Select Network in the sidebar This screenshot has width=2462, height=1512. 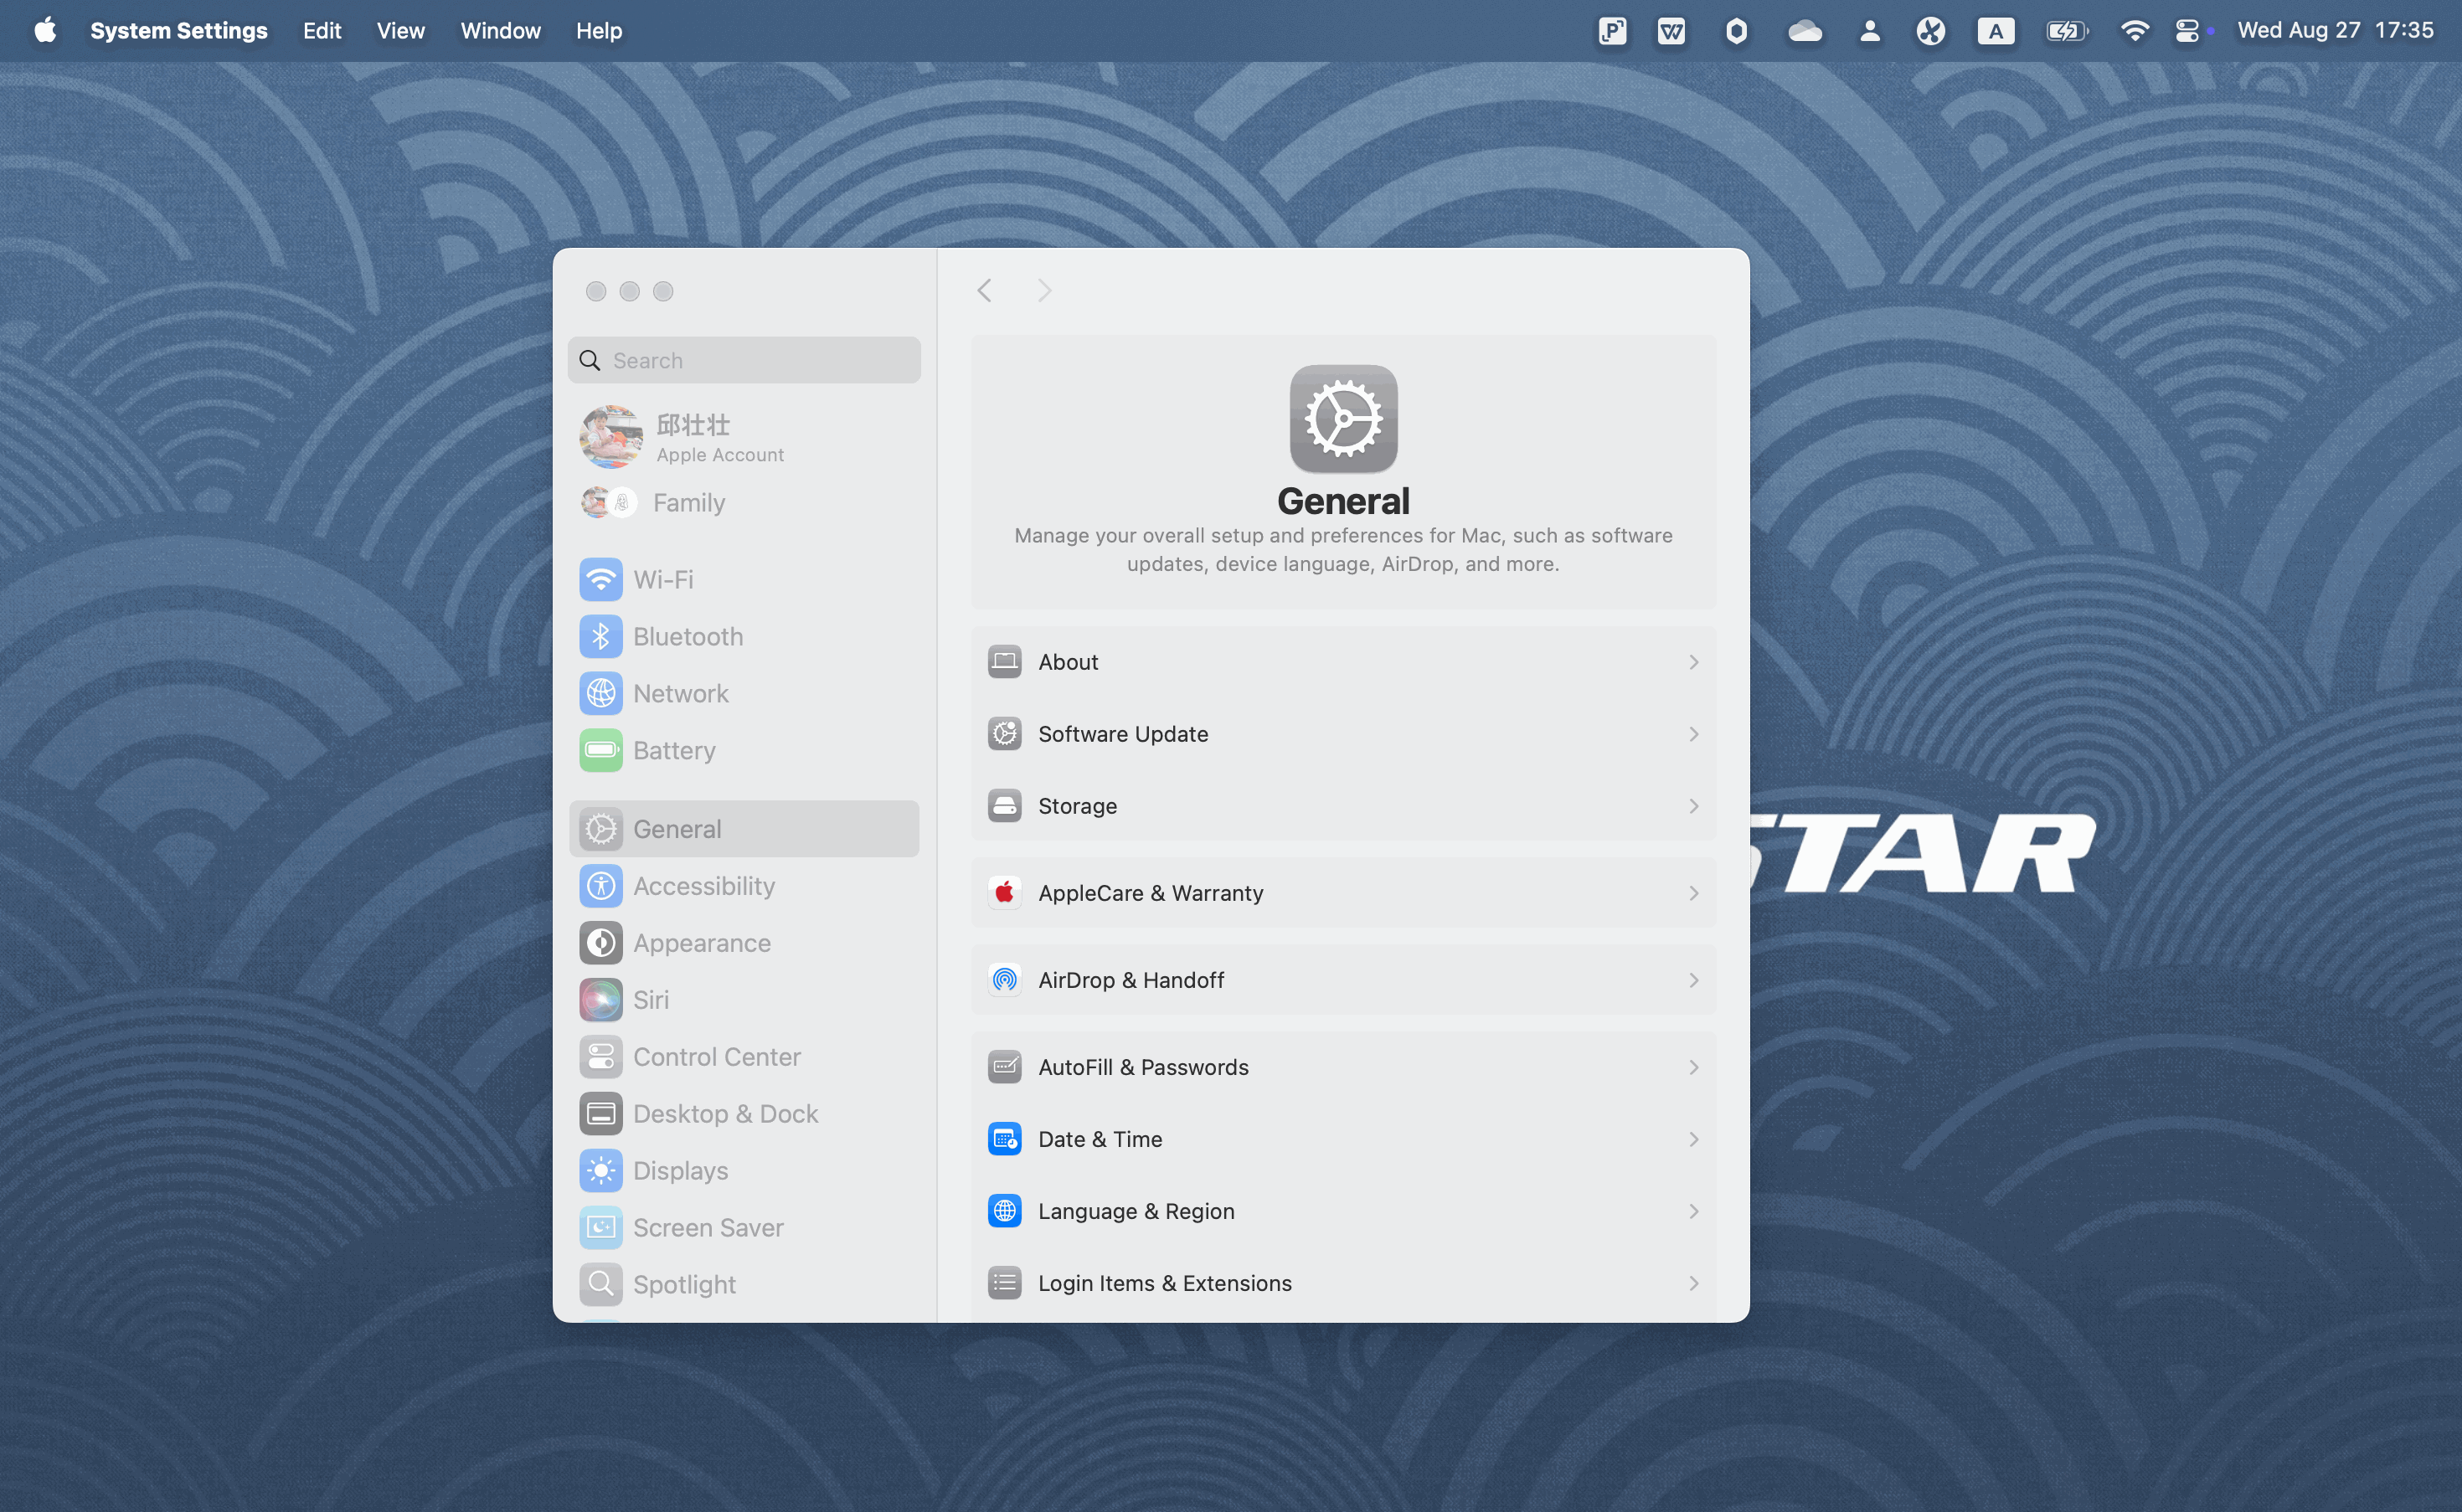tap(744, 693)
